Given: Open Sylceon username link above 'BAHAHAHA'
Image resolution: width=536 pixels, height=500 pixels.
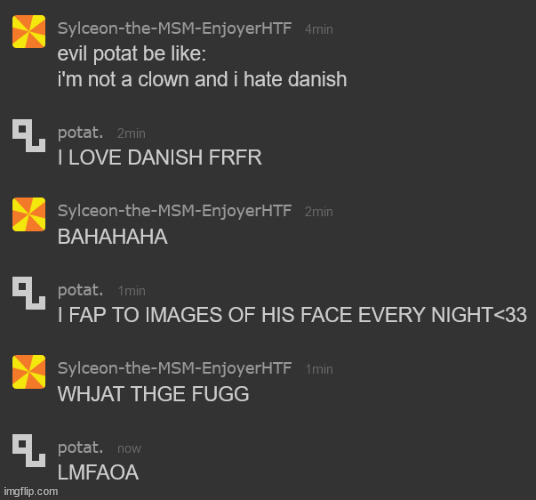Looking at the screenshot, I should (x=174, y=211).
